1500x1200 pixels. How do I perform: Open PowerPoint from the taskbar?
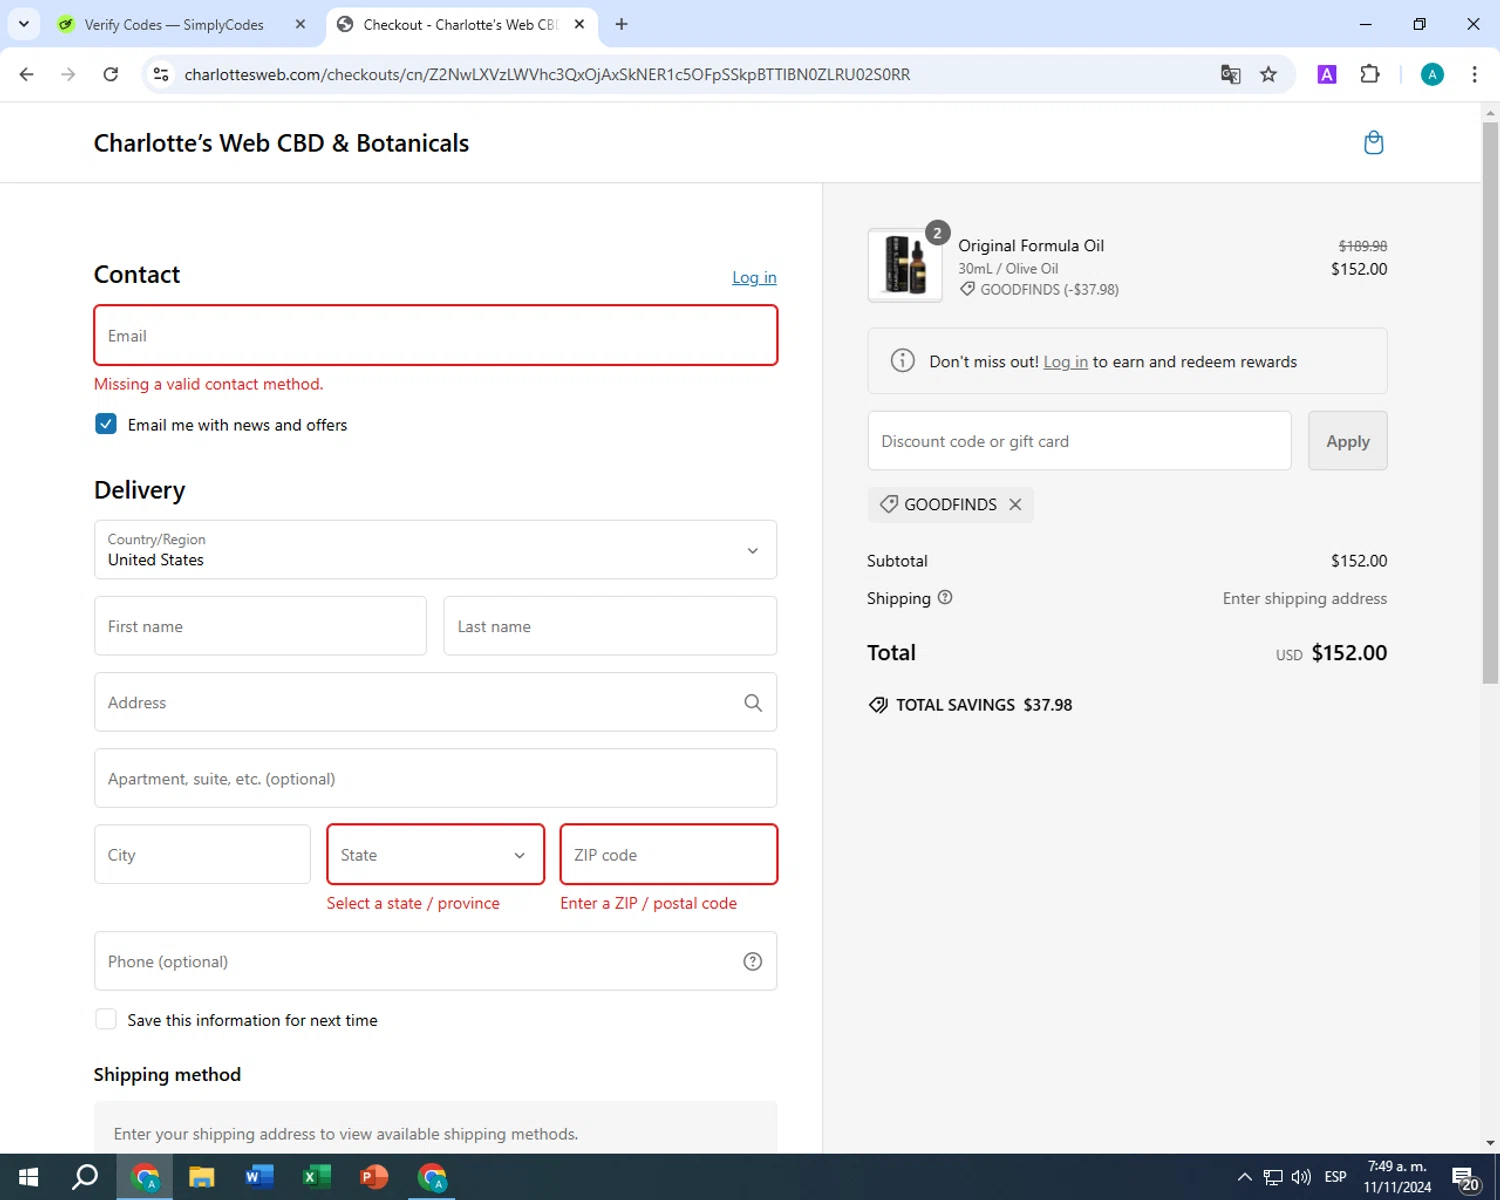click(x=373, y=1177)
